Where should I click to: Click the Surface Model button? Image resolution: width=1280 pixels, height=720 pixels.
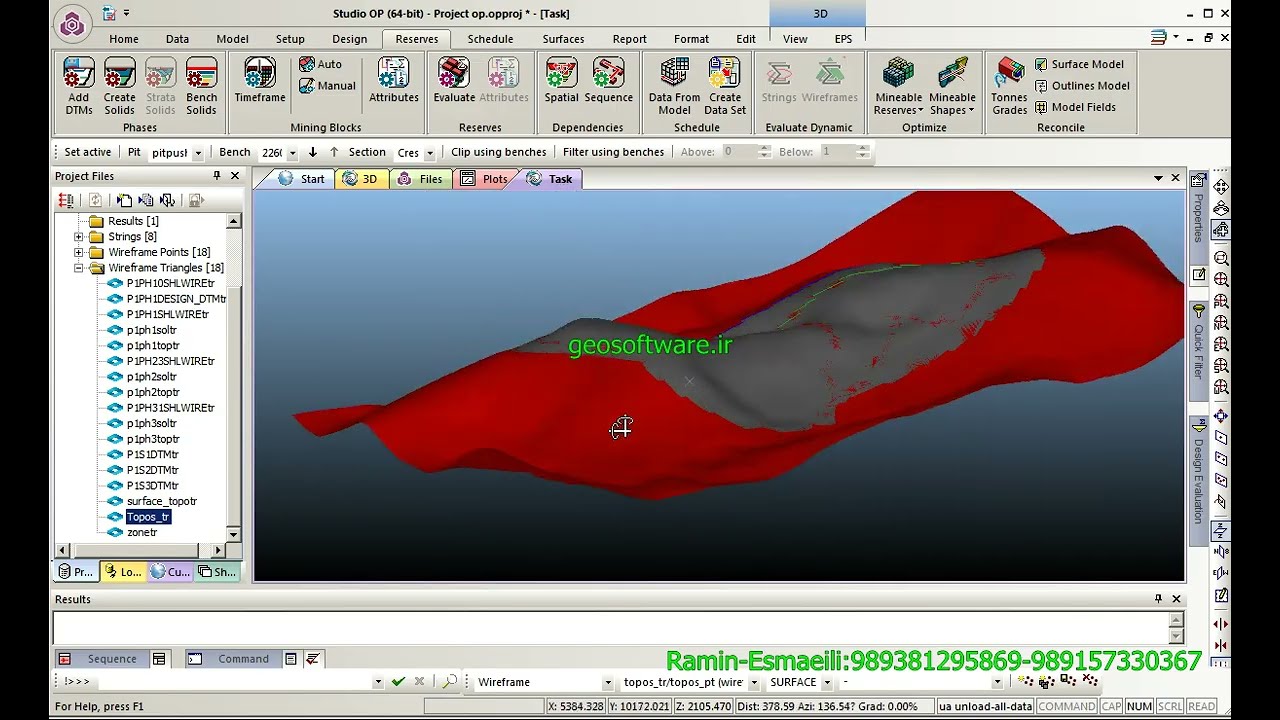(x=1079, y=64)
